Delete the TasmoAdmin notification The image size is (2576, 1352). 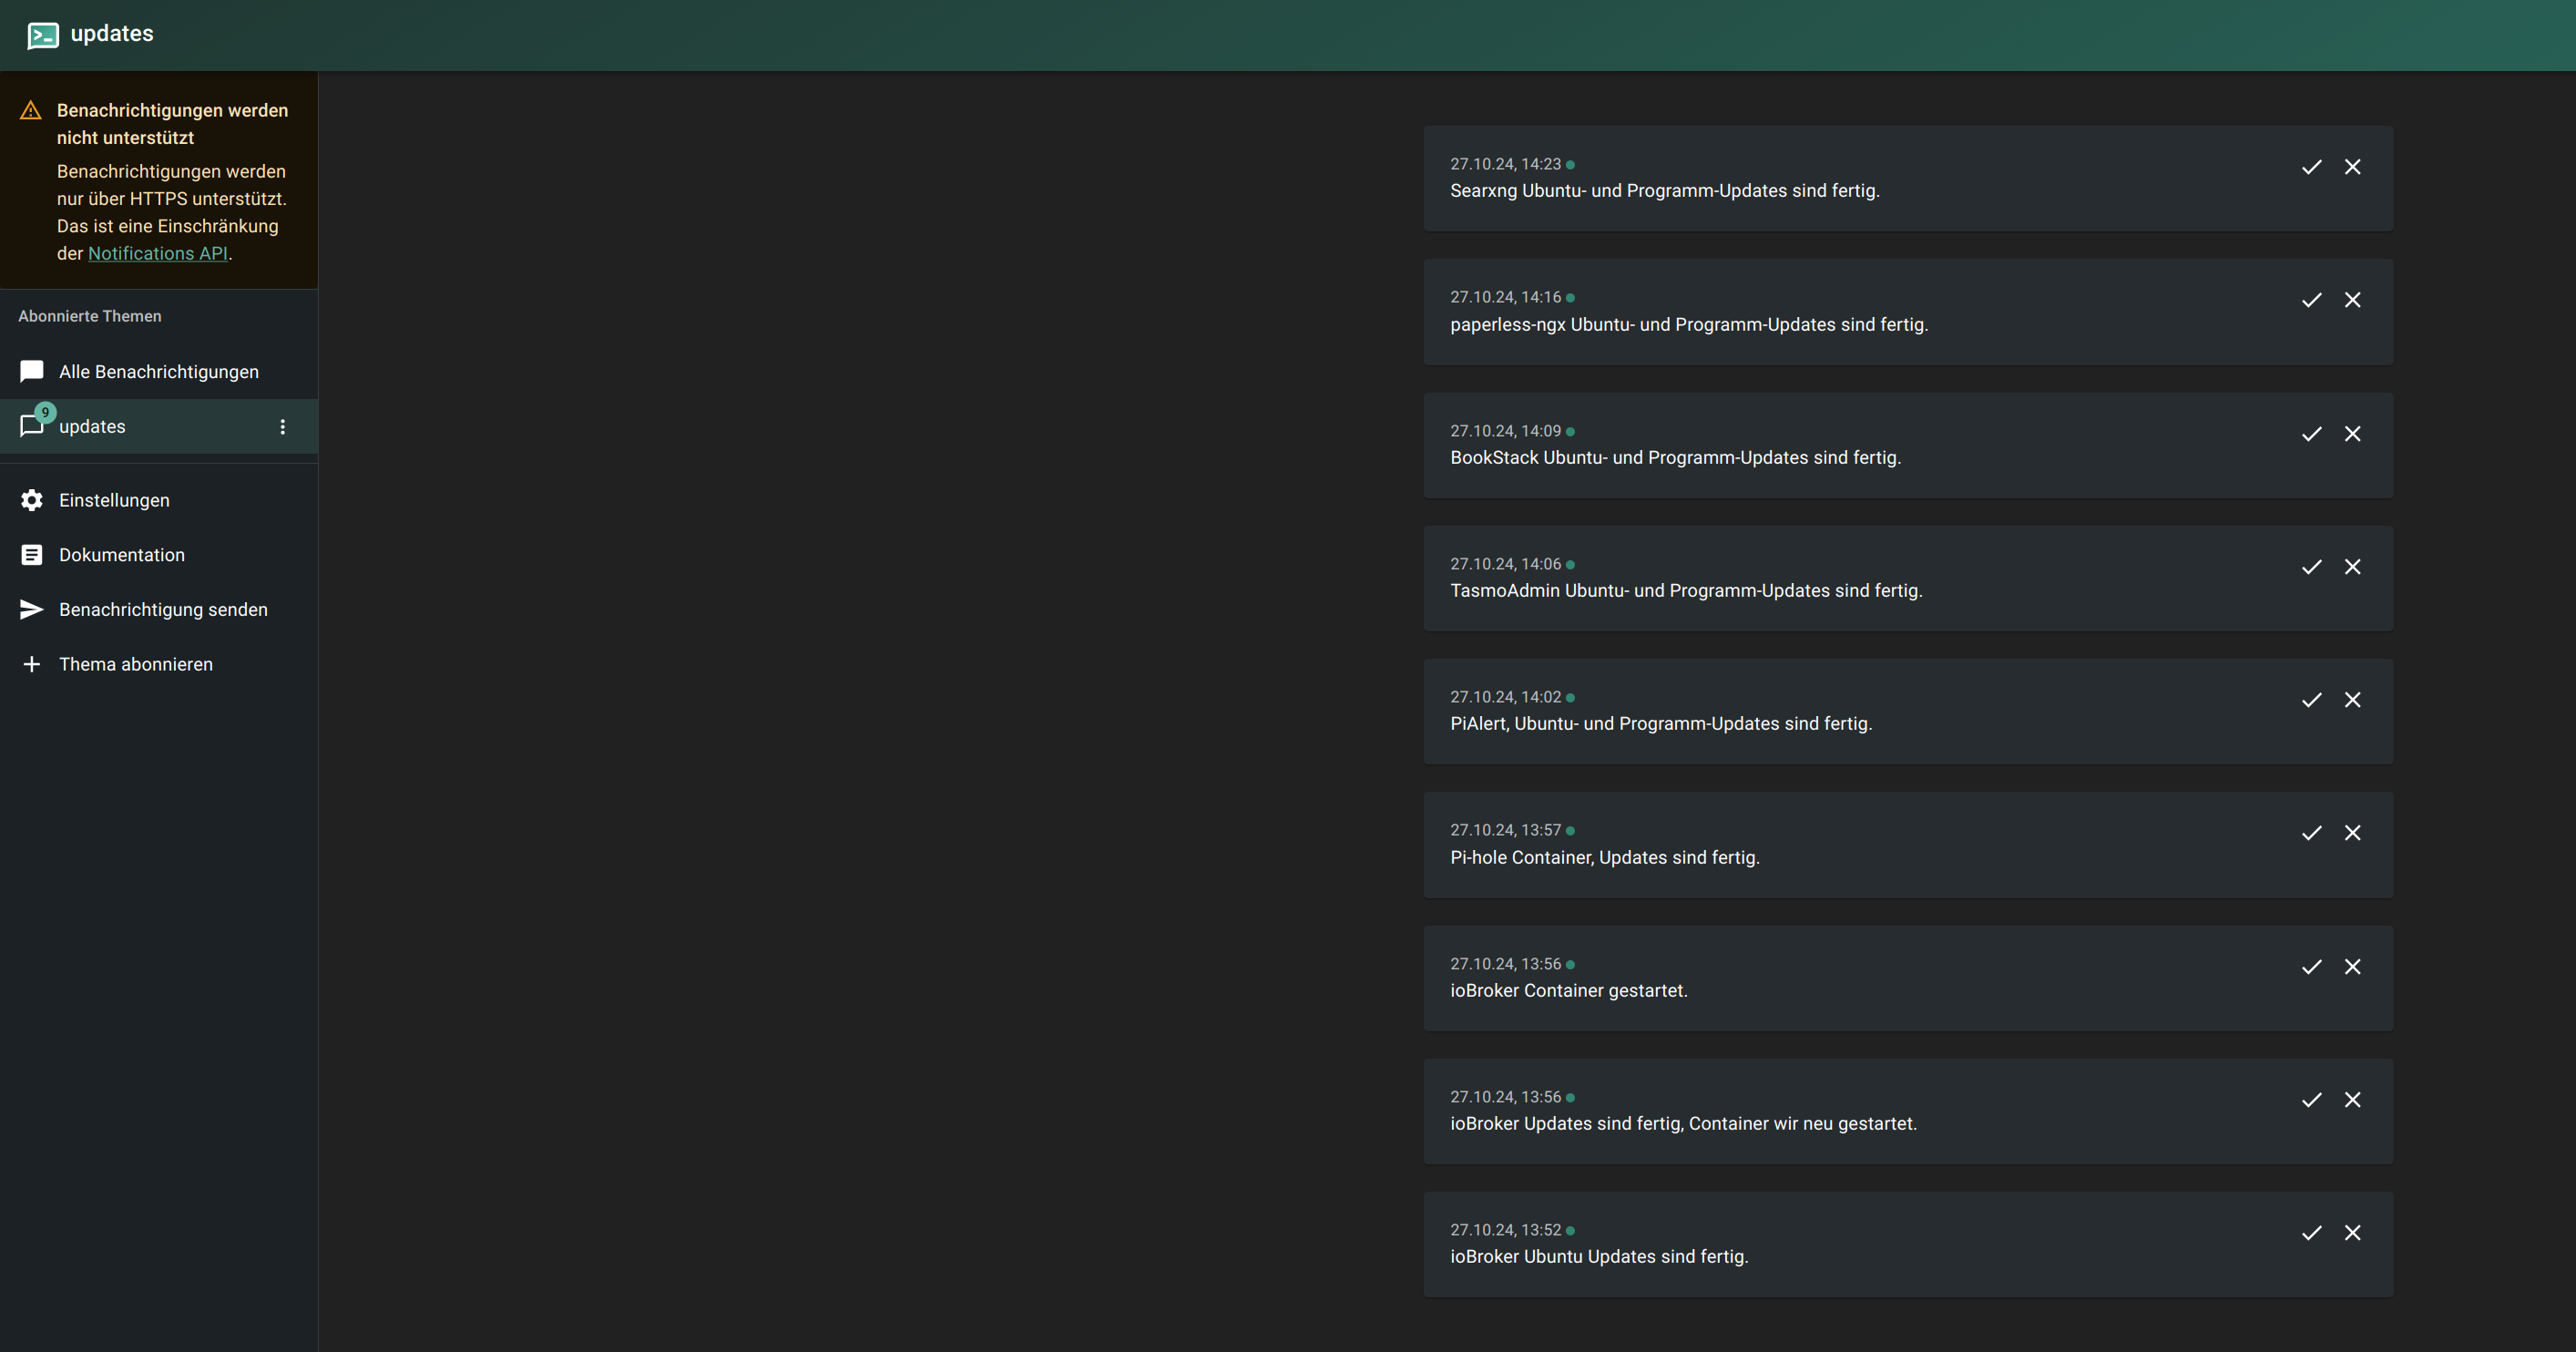point(2352,567)
